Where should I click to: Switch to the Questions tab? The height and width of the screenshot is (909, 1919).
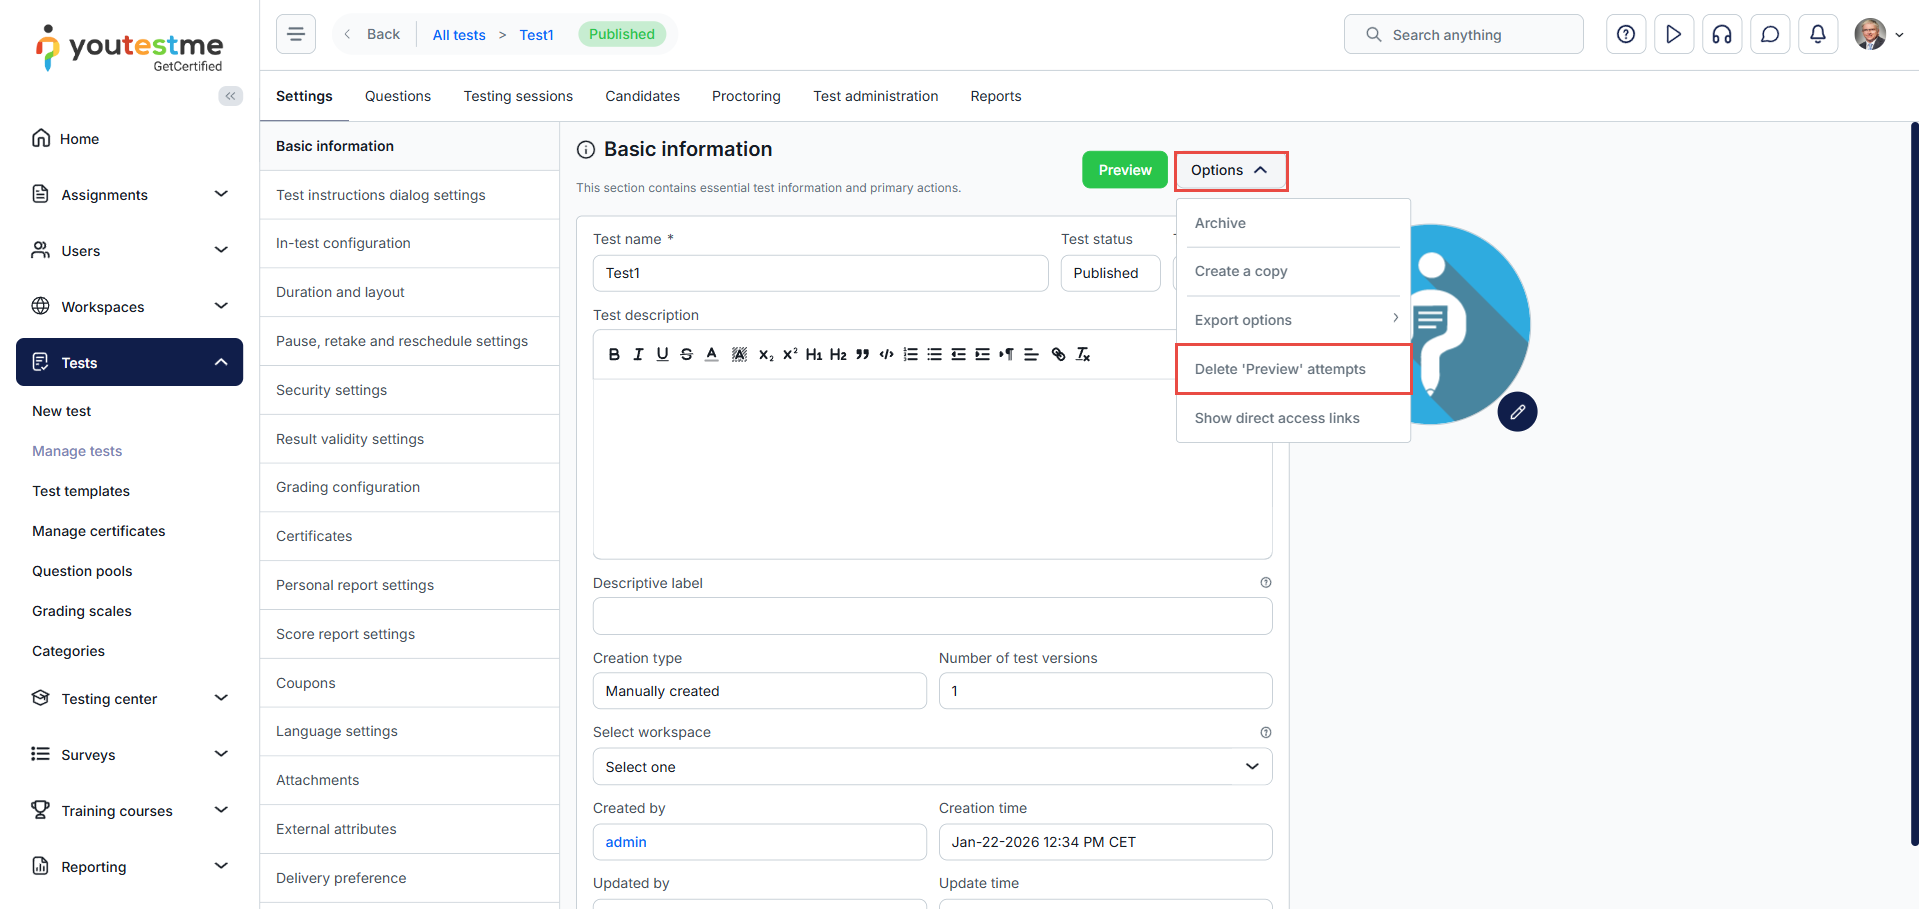(x=397, y=96)
